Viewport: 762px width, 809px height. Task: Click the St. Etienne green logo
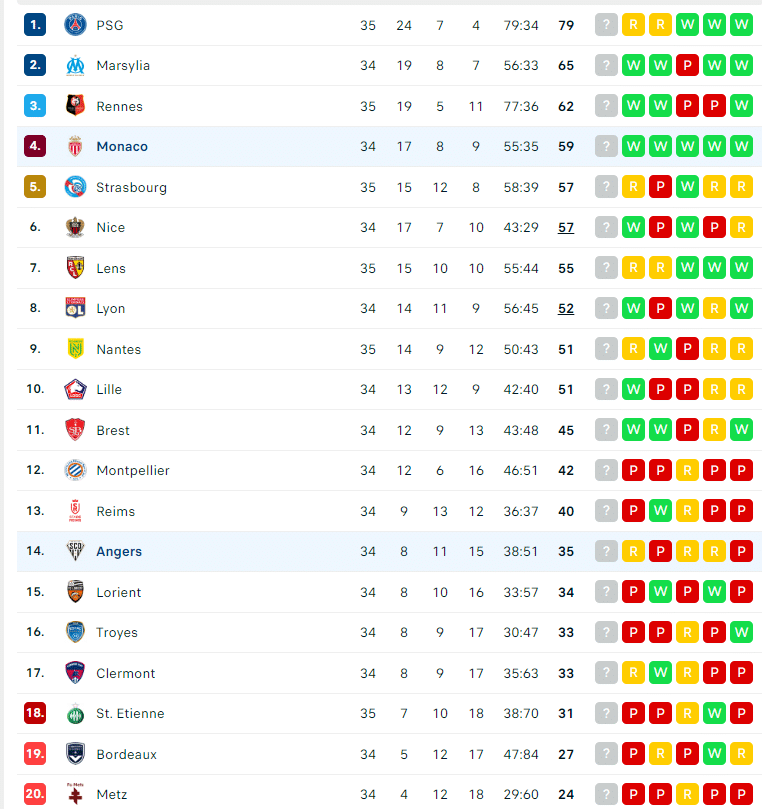coord(75,714)
